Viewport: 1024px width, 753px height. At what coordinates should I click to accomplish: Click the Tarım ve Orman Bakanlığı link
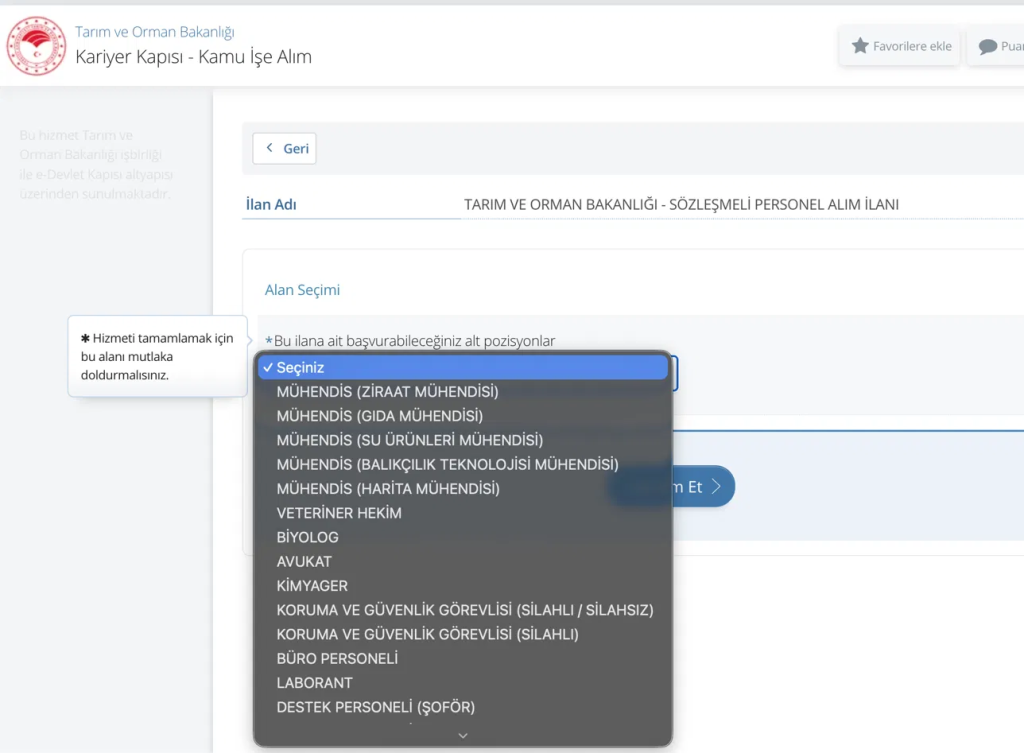[155, 31]
